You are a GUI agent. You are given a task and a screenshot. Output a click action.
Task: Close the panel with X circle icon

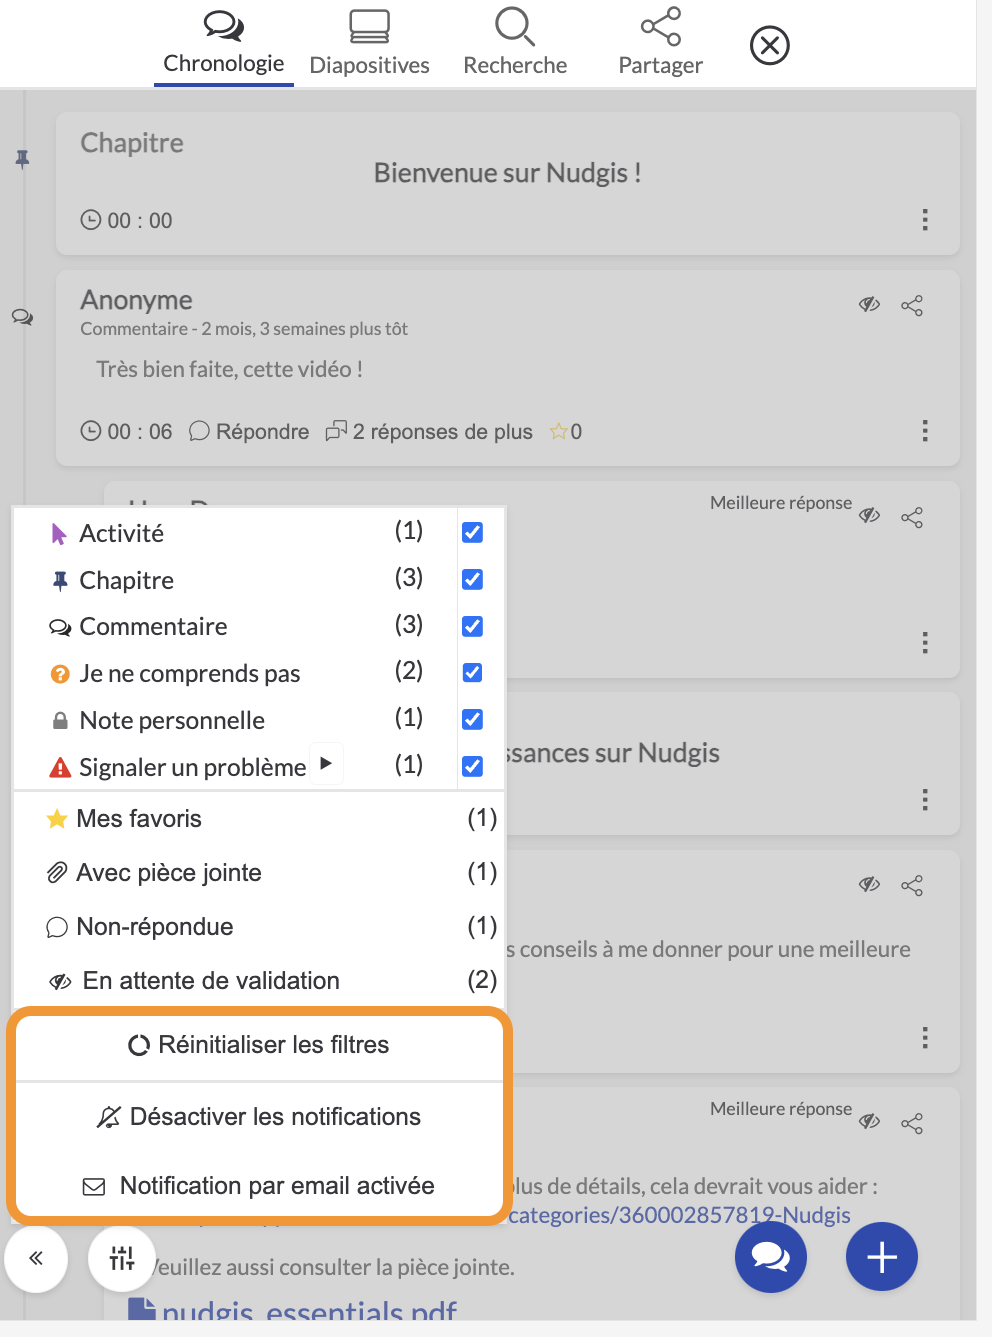tap(769, 46)
